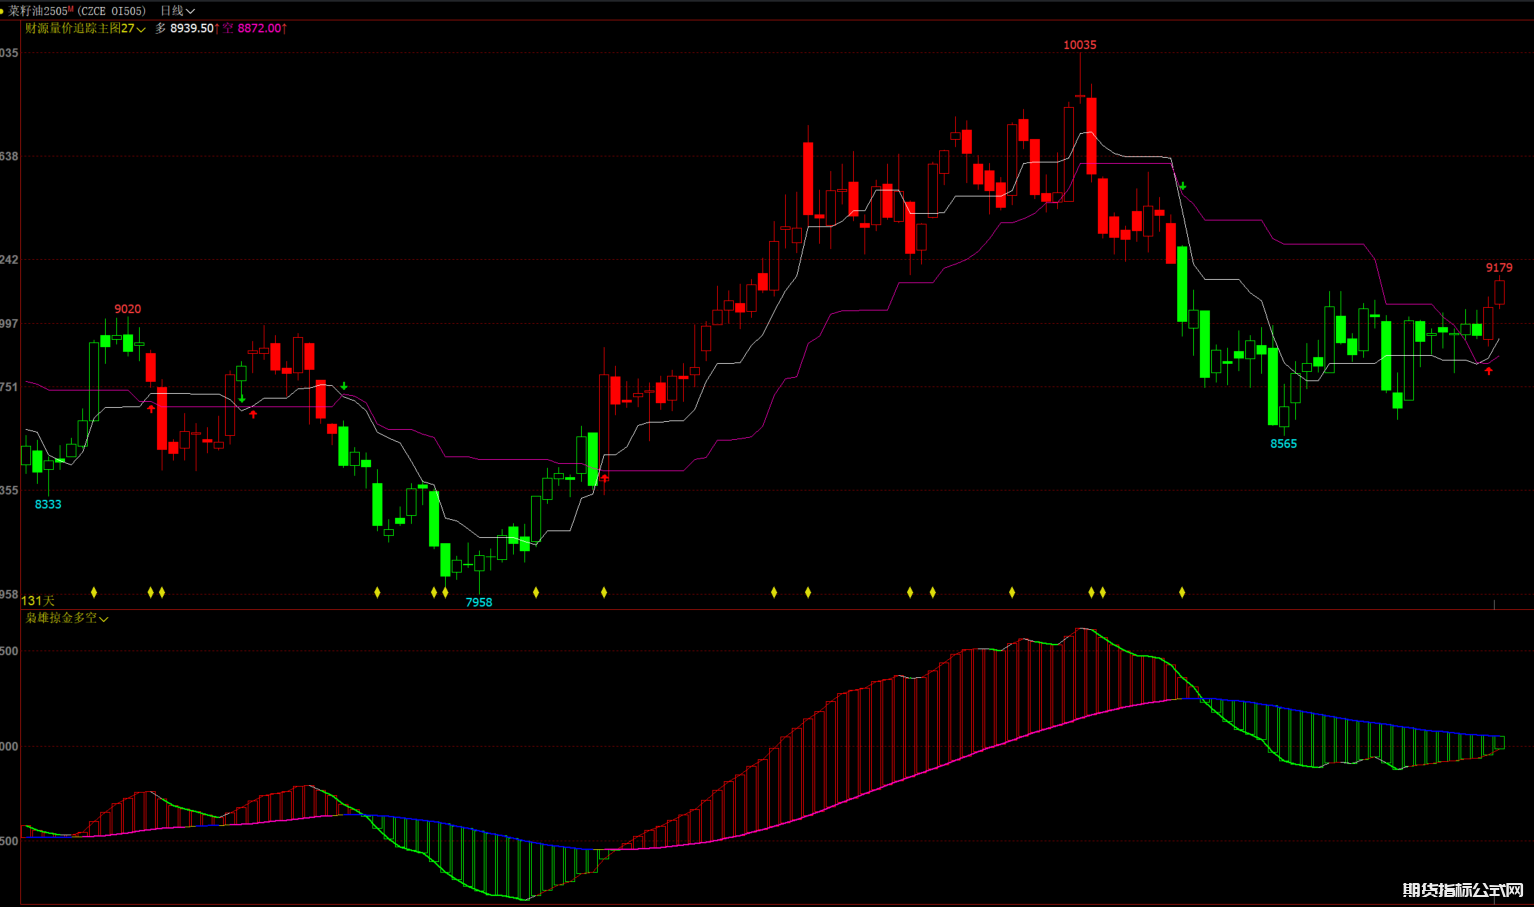Click the 9020 peak price label
Screen dimensions: 1534x907
[127, 309]
